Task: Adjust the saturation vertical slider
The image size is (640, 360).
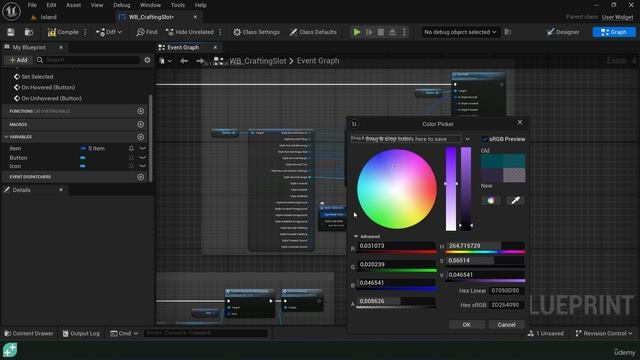Action: click(451, 189)
